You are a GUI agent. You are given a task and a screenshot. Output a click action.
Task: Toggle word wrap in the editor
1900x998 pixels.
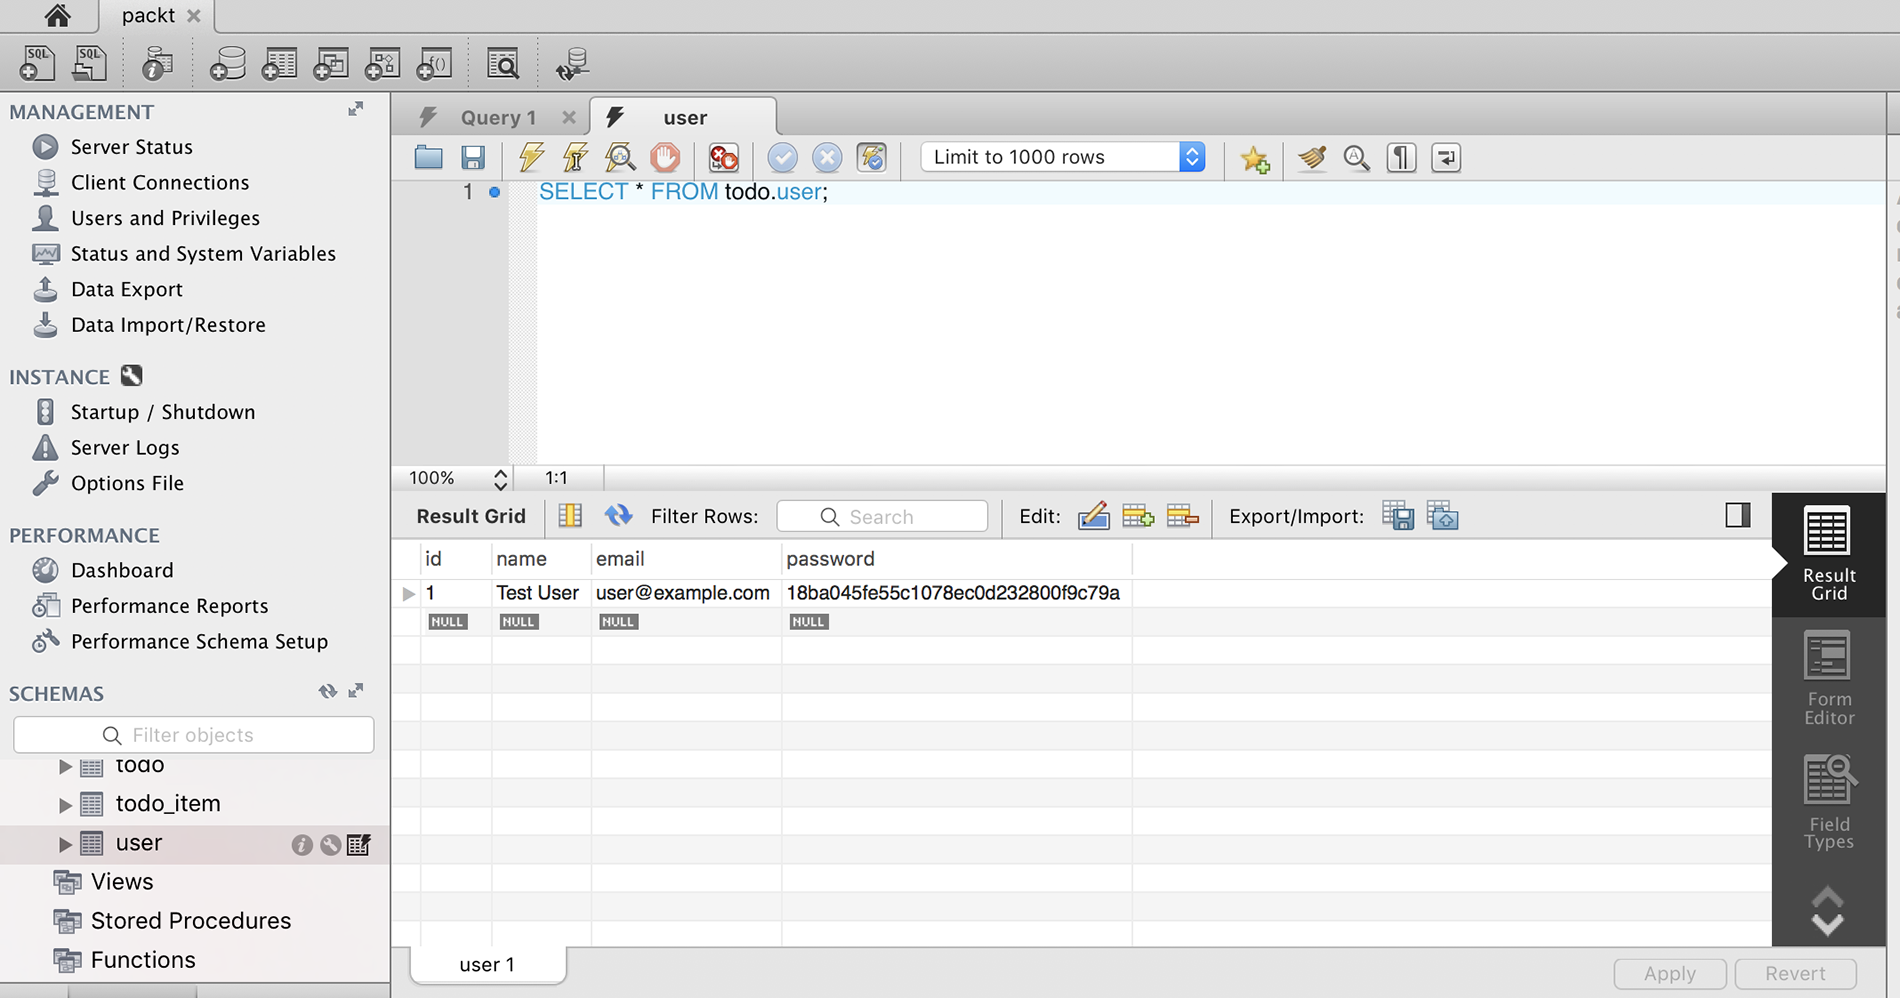pyautogui.click(x=1446, y=157)
